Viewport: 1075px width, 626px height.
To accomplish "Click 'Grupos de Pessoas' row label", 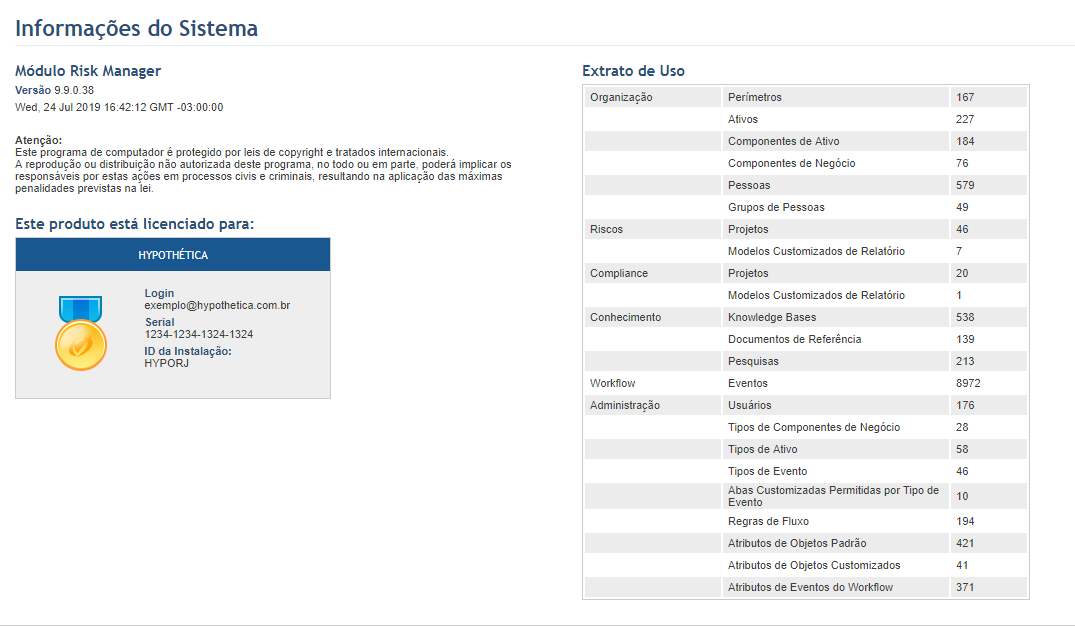I will (776, 207).
